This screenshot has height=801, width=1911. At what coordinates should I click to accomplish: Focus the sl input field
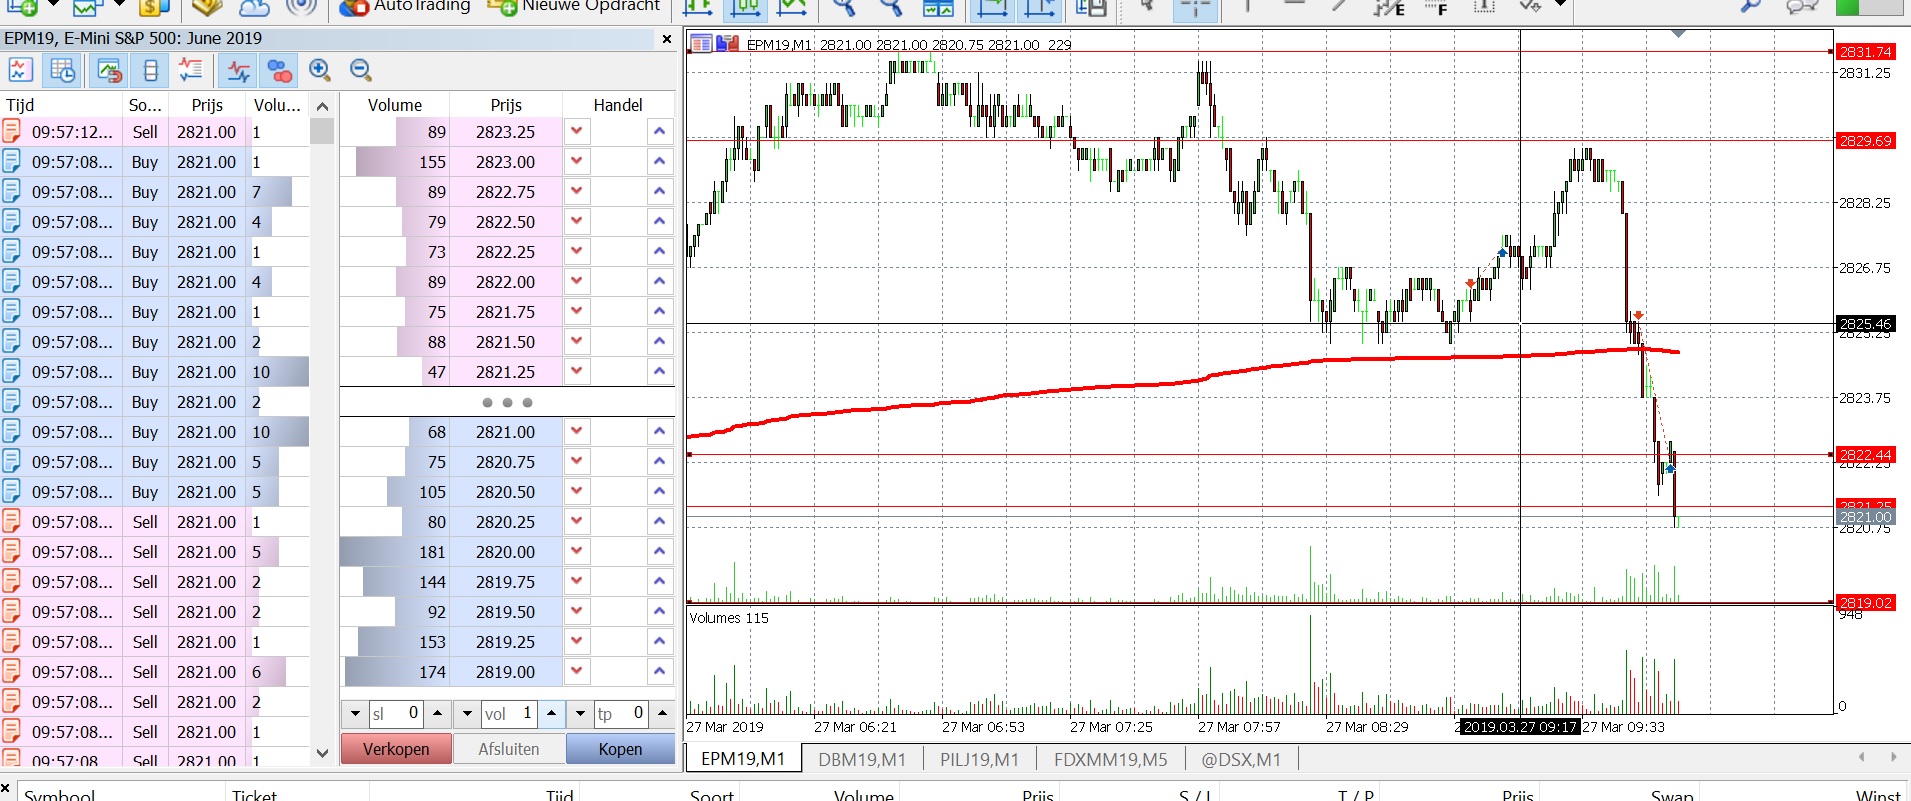(x=396, y=714)
